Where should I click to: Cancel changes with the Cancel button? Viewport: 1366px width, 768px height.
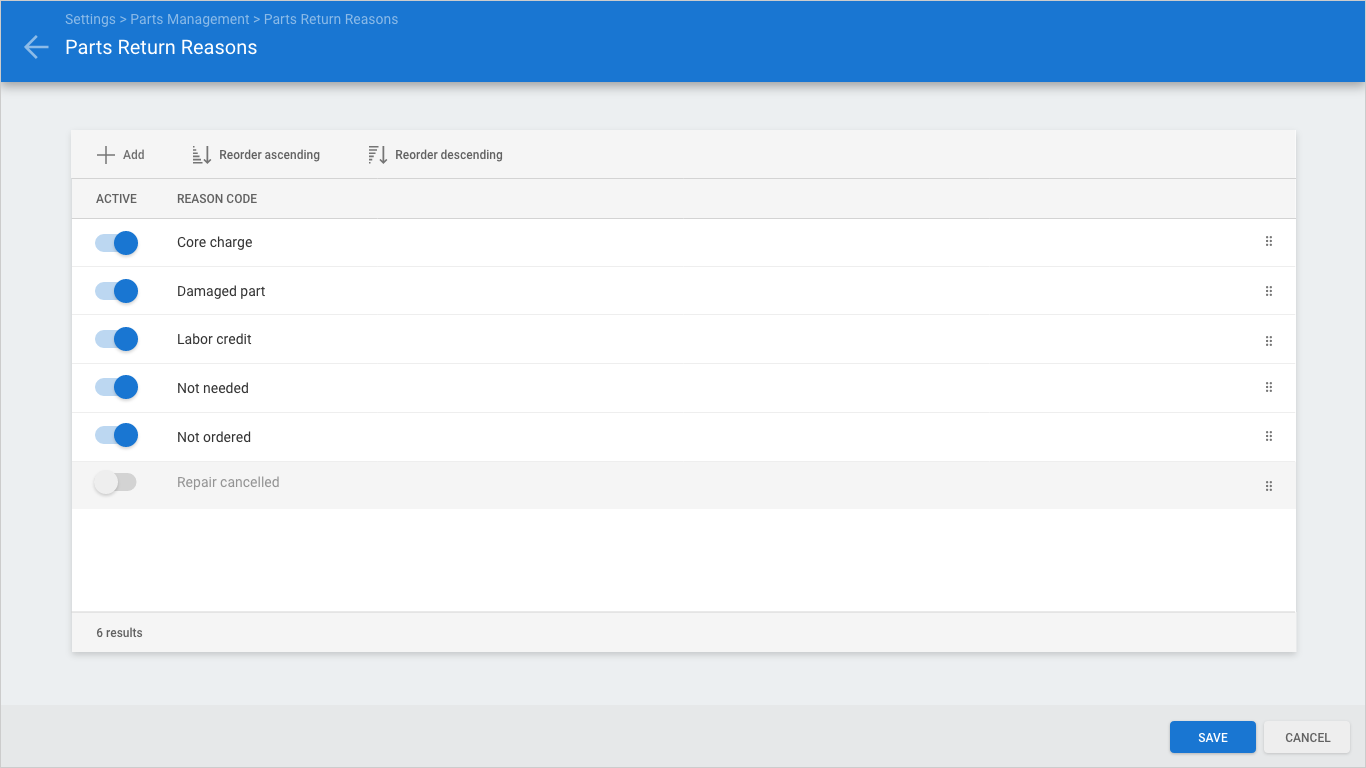[x=1307, y=737]
